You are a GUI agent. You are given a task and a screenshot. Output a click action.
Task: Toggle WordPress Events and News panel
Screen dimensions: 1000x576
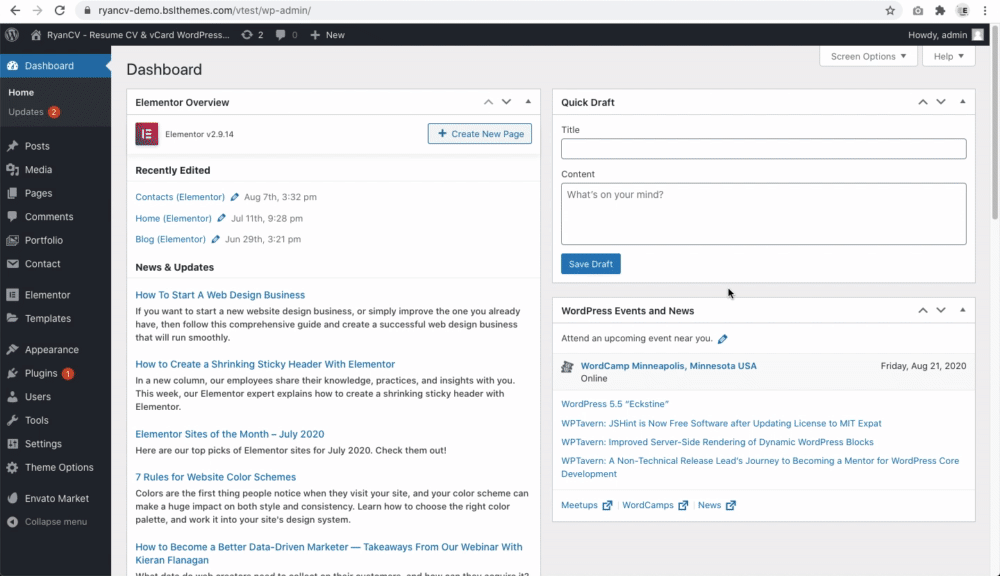click(x=962, y=311)
